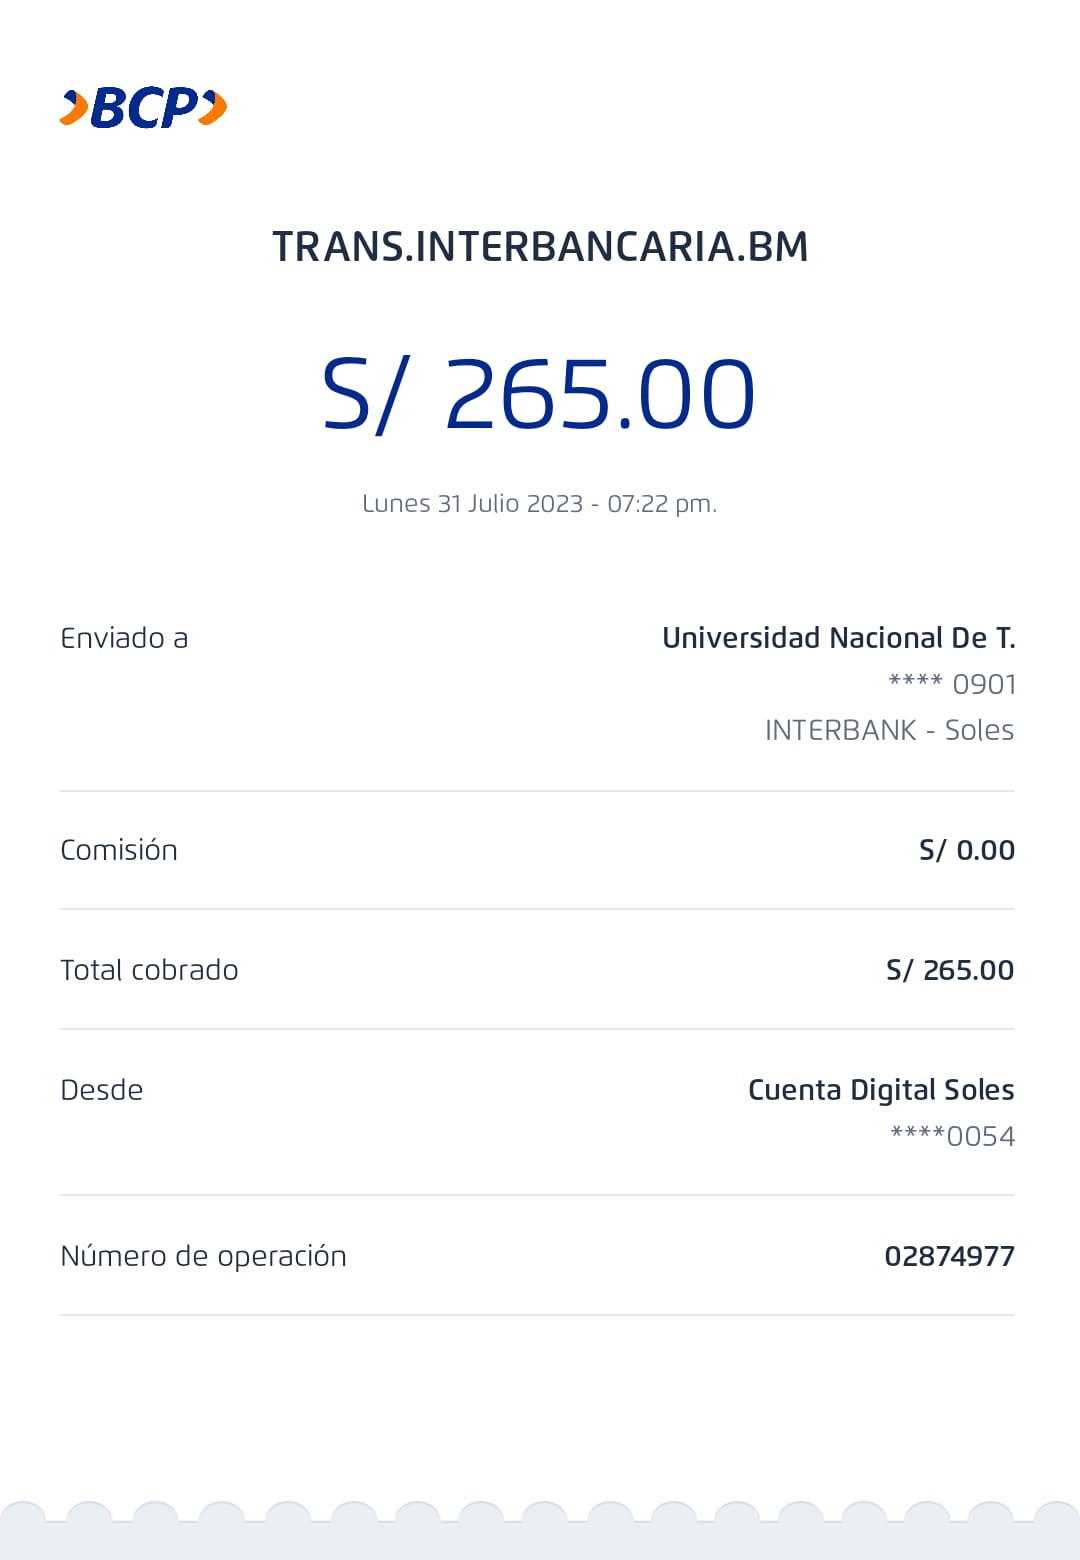Click the 'Total cobrado' label
The width and height of the screenshot is (1080, 1560).
149,970
